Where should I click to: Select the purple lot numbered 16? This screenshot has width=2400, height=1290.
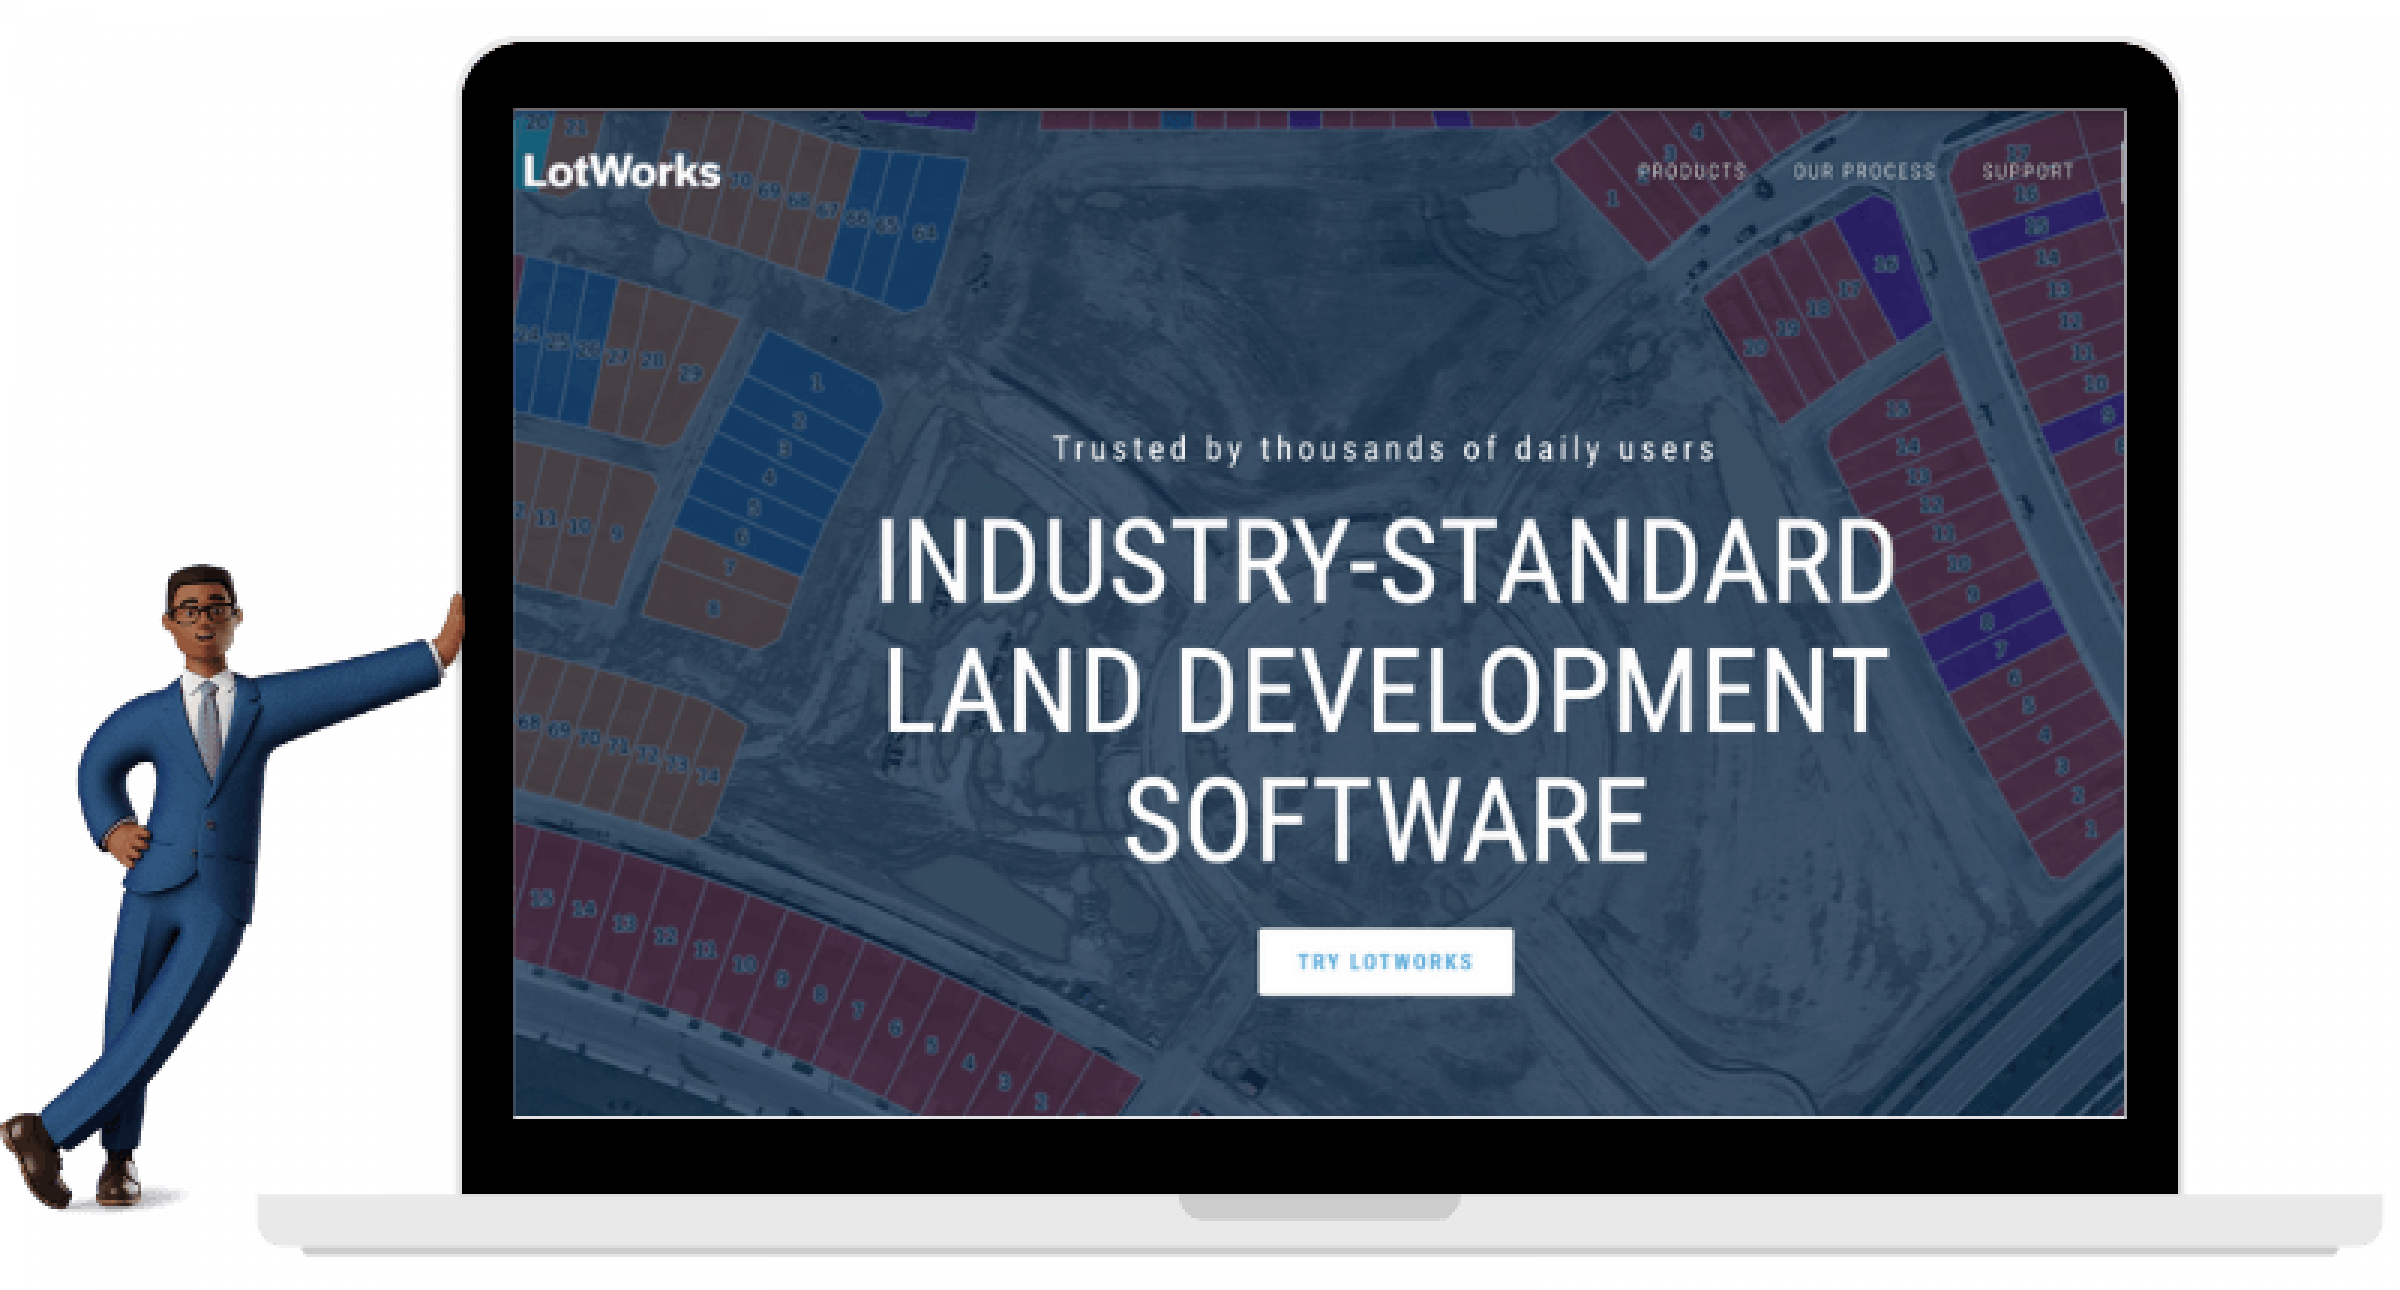point(1885,264)
